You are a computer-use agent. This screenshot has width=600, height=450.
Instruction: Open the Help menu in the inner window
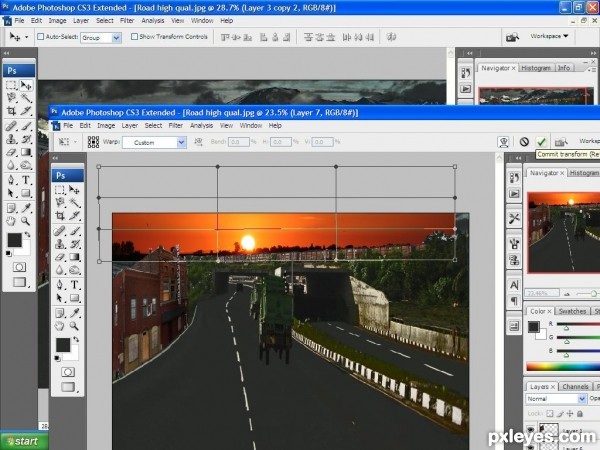click(x=275, y=126)
